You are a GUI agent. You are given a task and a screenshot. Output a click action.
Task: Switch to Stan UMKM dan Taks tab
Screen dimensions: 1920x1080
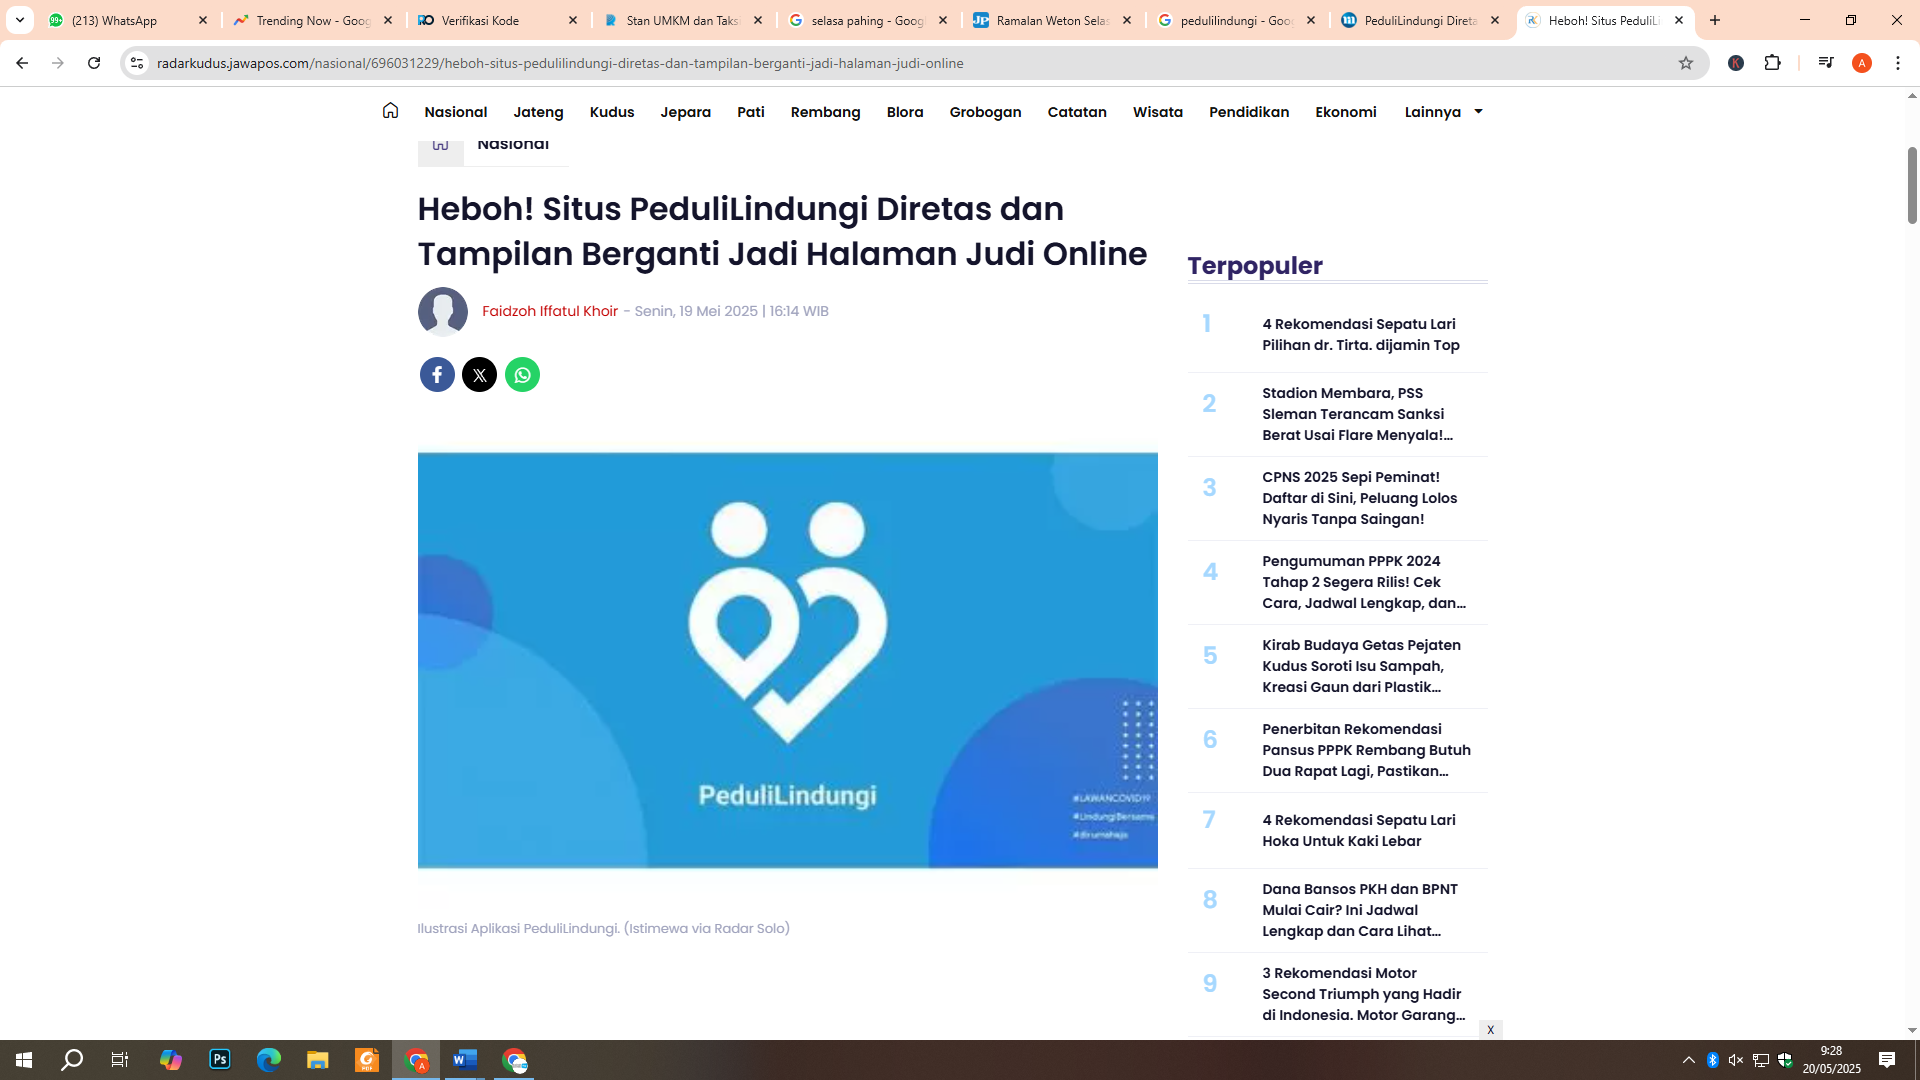click(x=682, y=20)
